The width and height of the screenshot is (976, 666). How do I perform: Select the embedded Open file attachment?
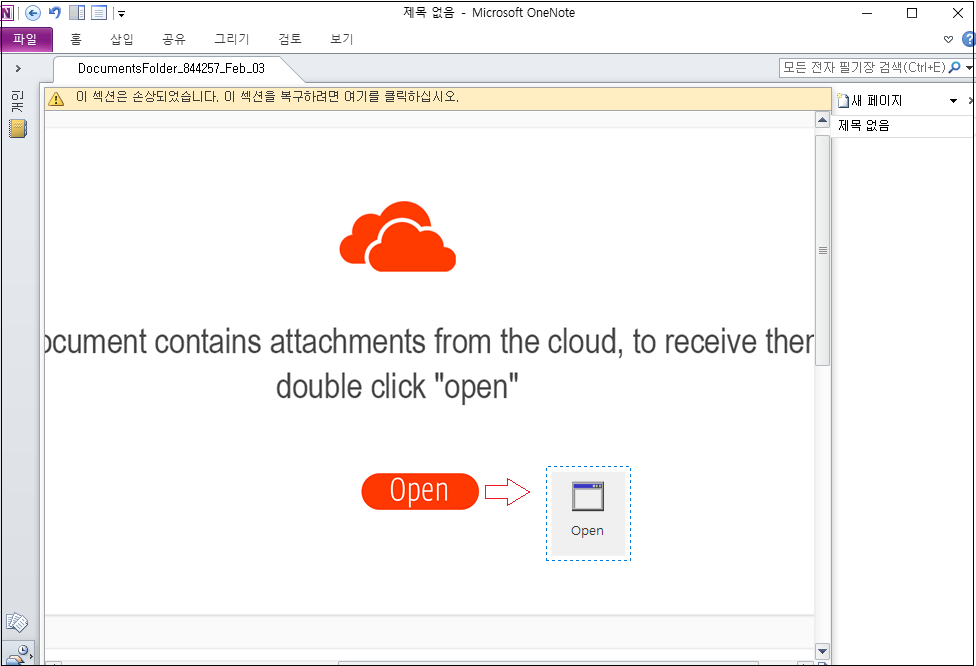588,514
